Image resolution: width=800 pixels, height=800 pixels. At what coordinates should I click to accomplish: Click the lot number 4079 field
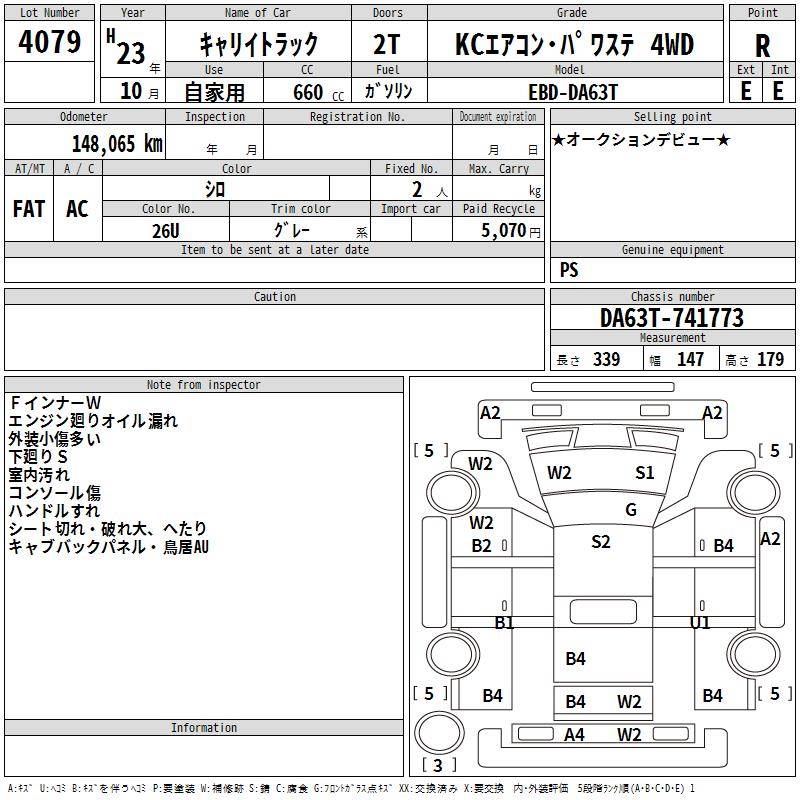click(x=49, y=42)
